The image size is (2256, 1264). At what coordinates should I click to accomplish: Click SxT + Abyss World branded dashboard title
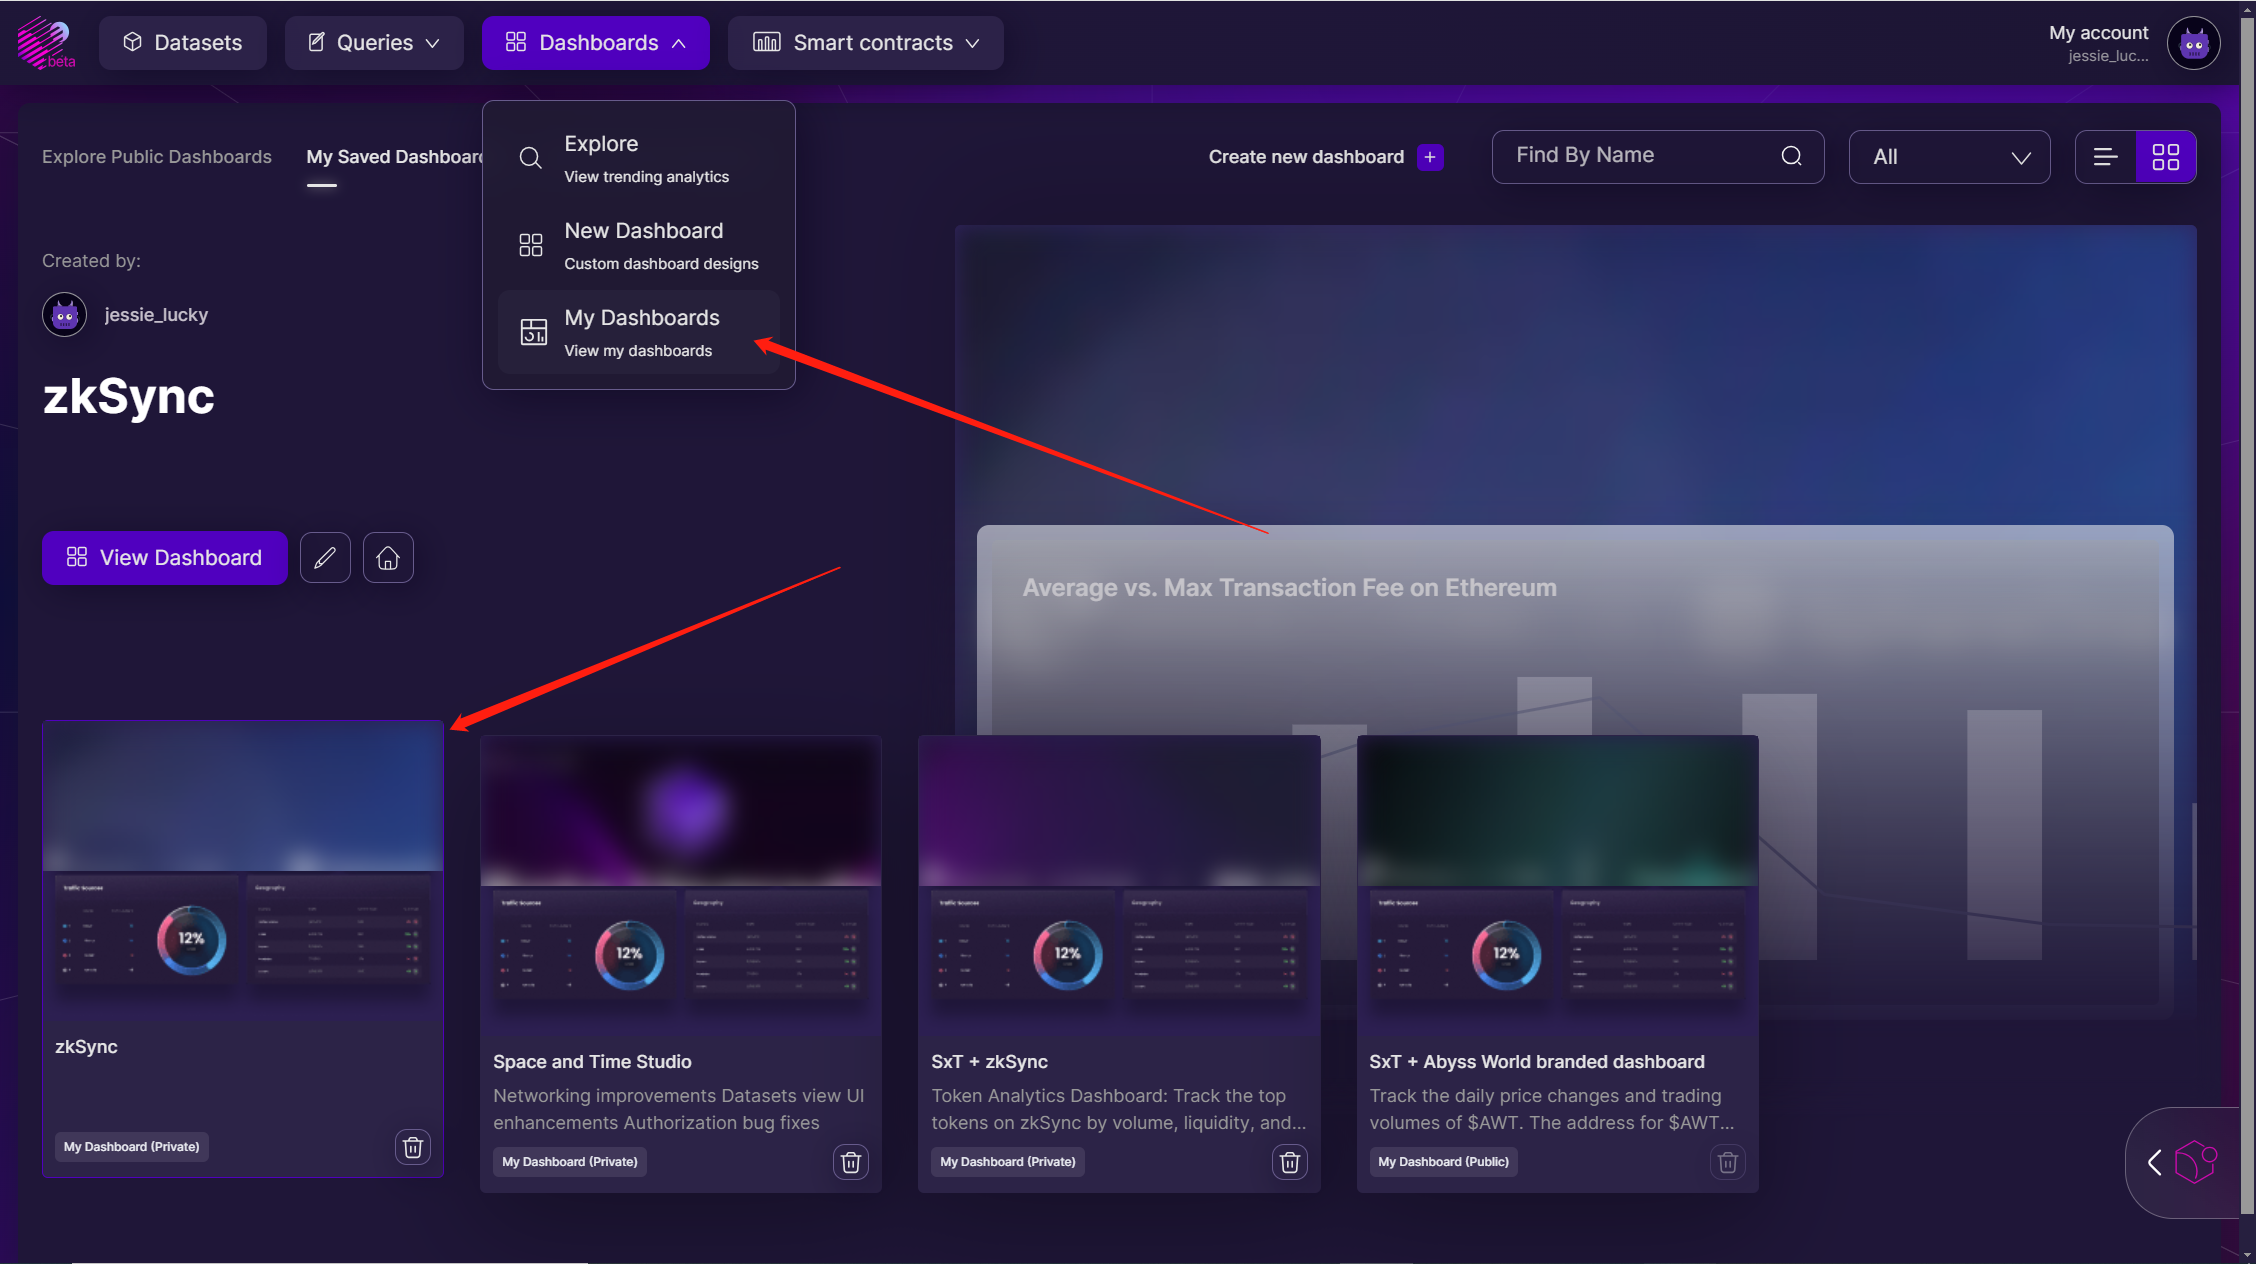[1537, 1062]
